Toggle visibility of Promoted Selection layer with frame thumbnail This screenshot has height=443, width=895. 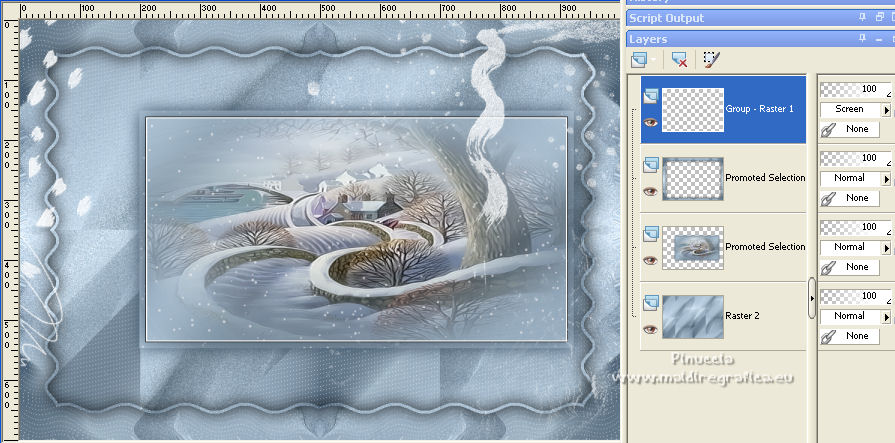[651, 191]
